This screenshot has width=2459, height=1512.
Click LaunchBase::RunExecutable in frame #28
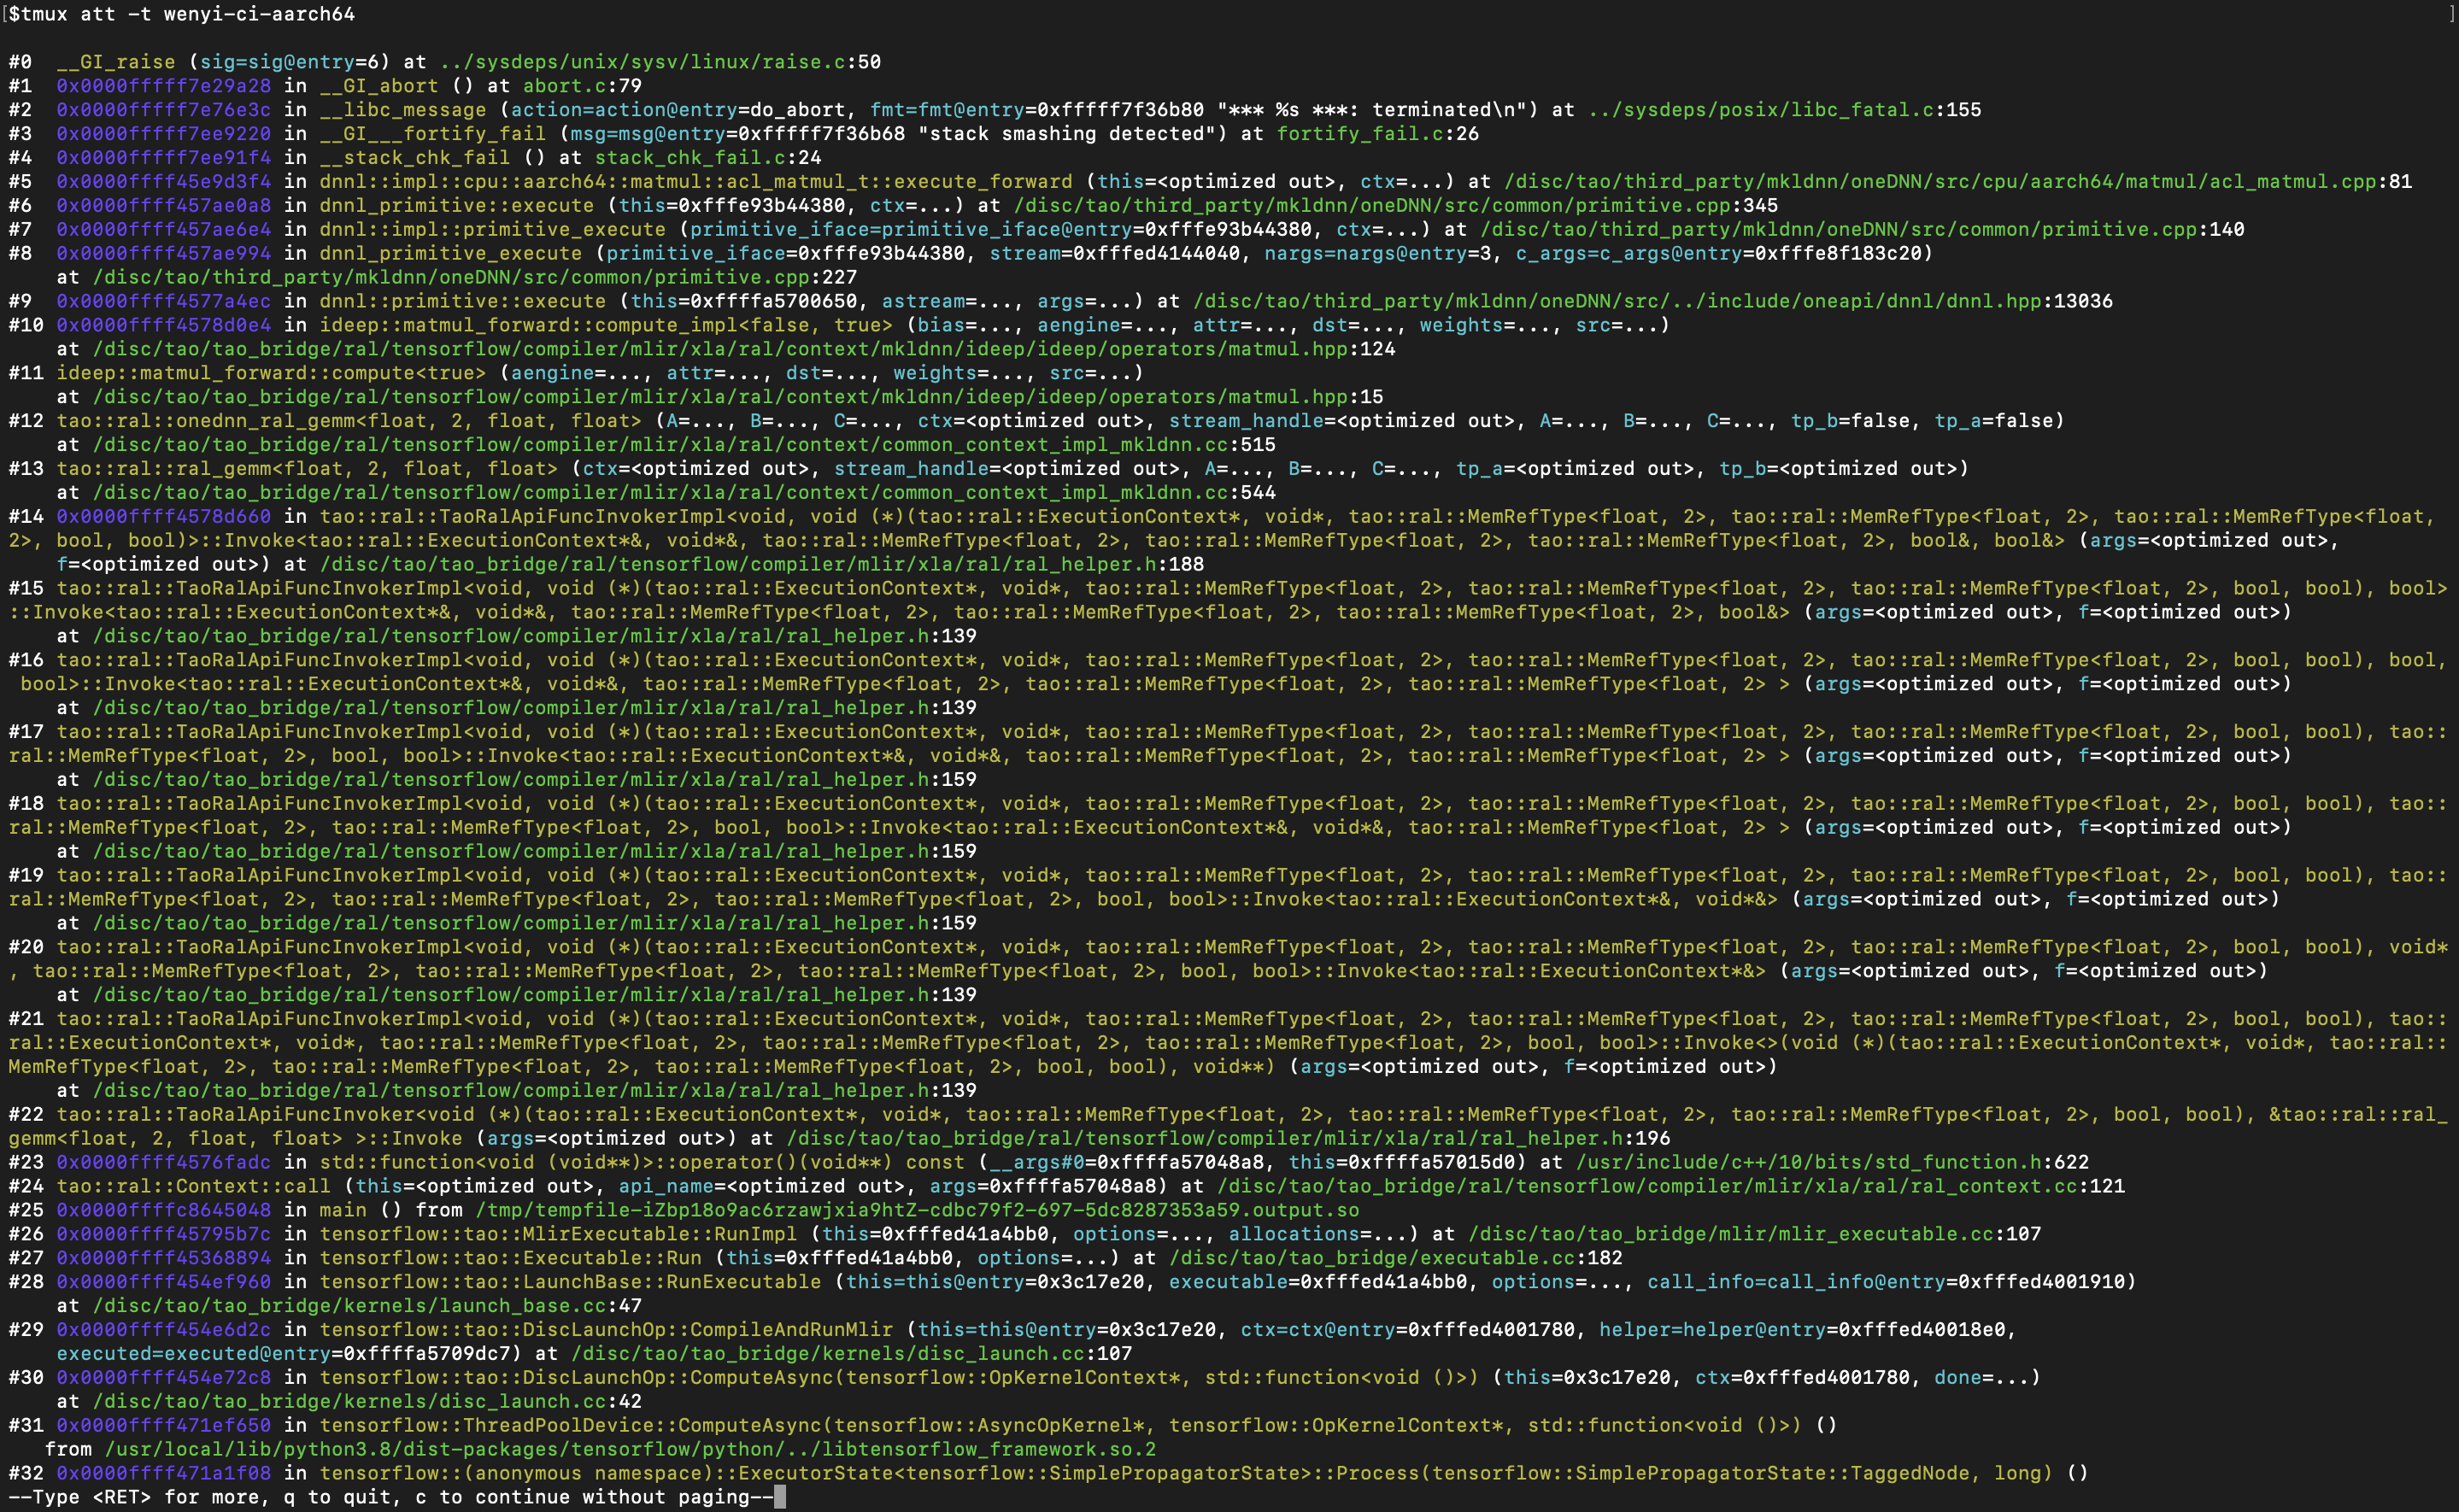coord(570,1283)
